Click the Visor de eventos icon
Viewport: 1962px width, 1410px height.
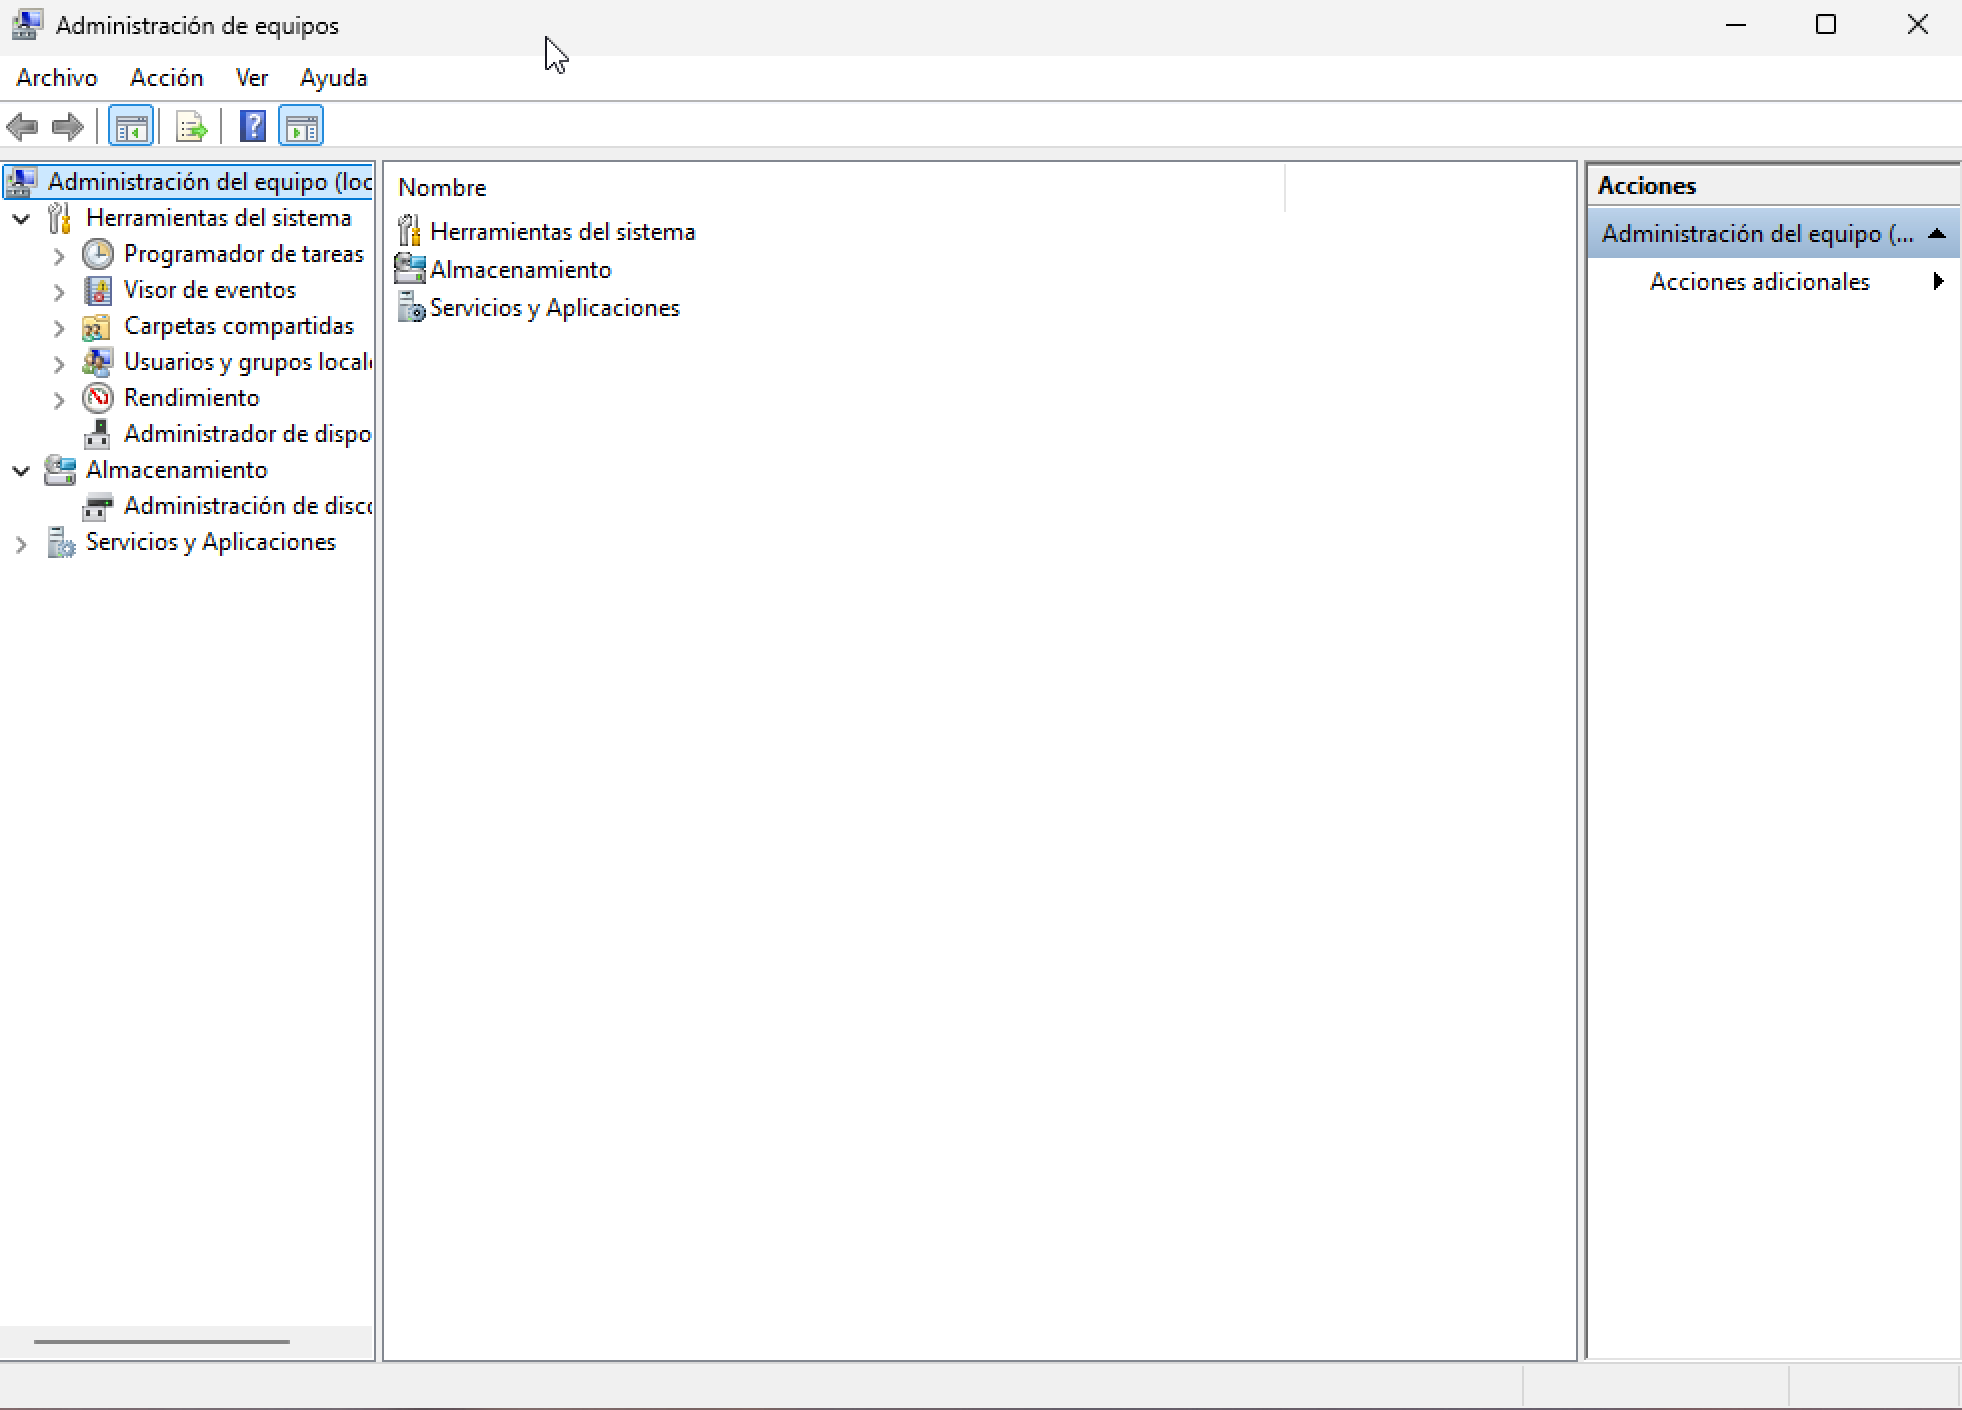pos(97,290)
